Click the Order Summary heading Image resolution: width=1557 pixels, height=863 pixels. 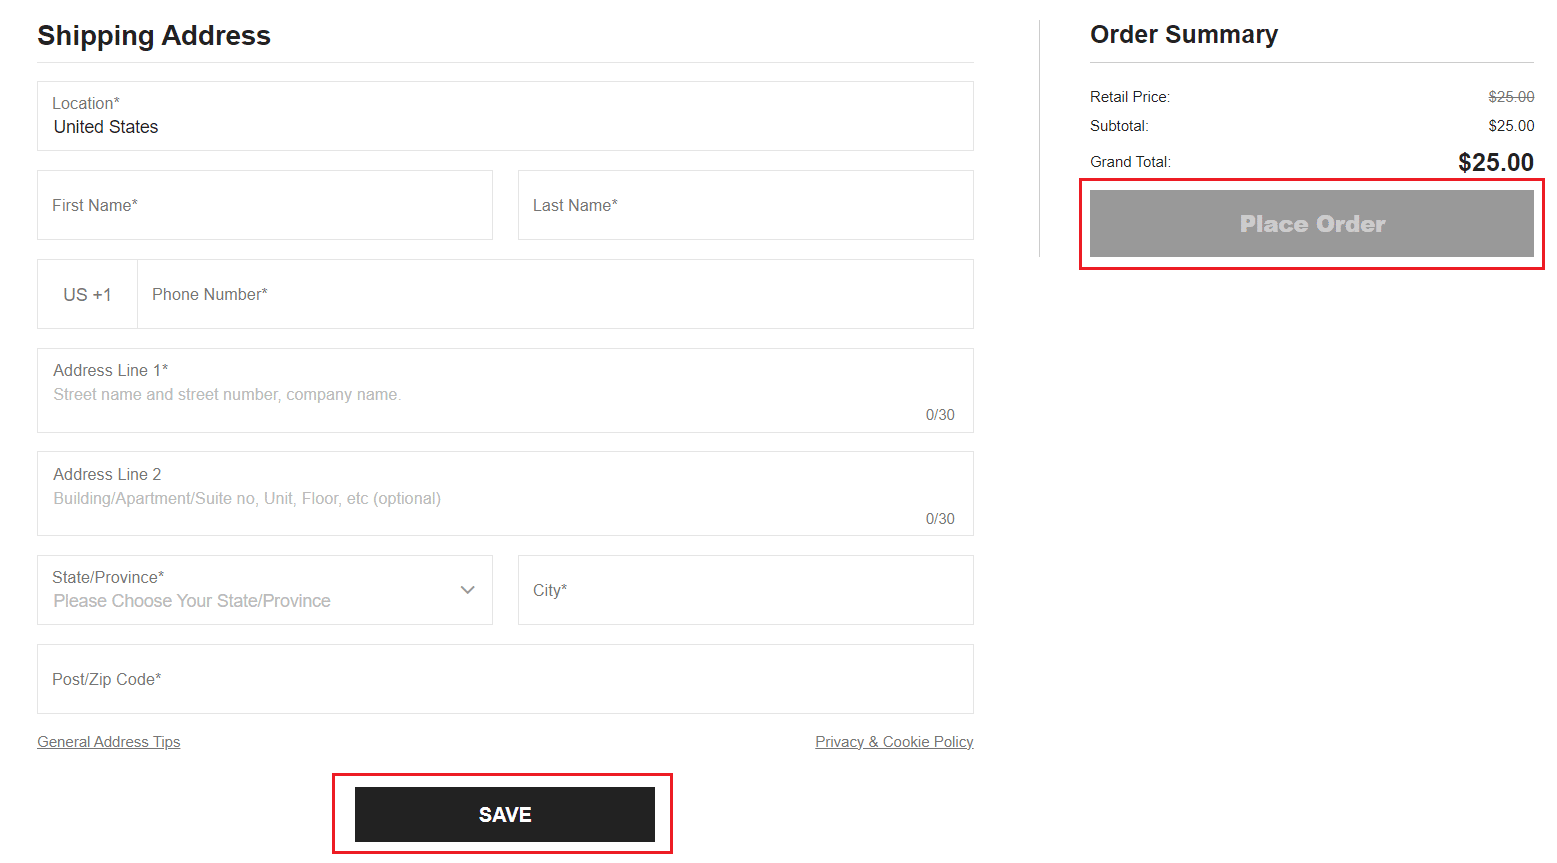[x=1184, y=33]
